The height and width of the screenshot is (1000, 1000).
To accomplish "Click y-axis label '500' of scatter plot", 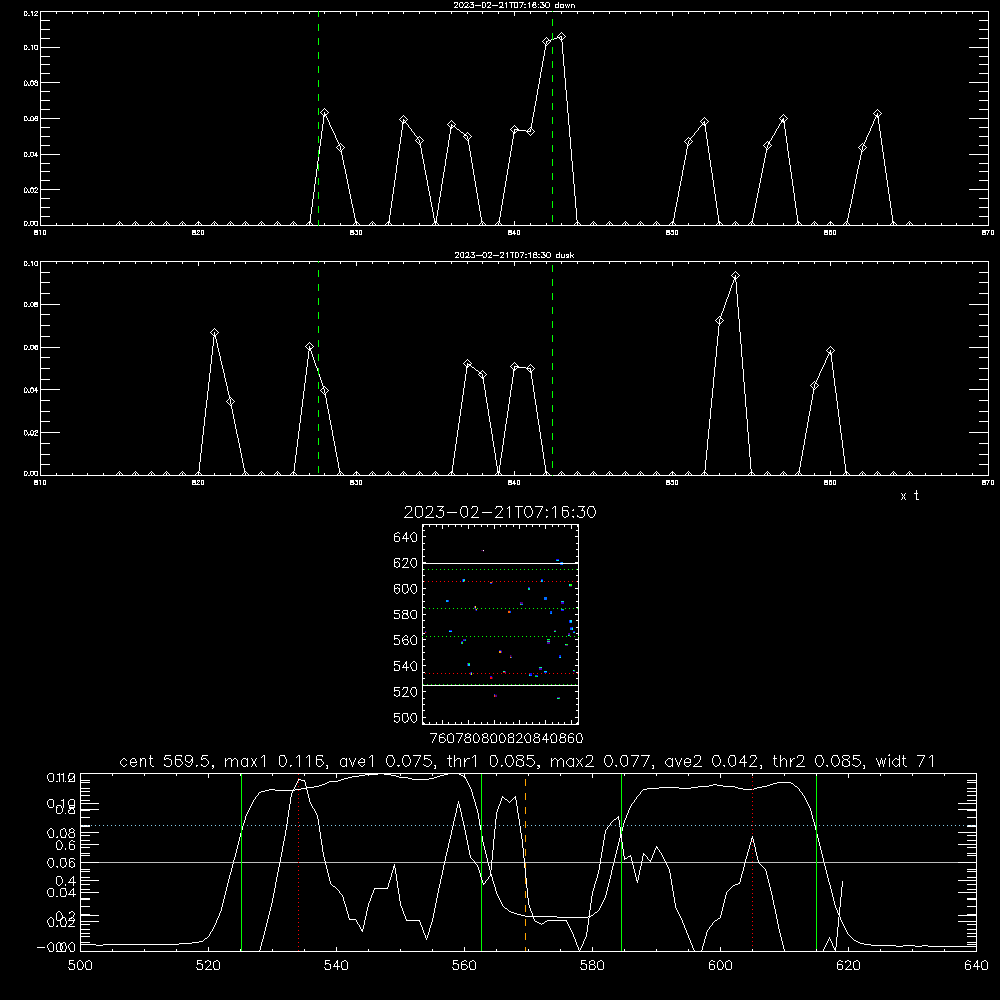I will coord(406,718).
